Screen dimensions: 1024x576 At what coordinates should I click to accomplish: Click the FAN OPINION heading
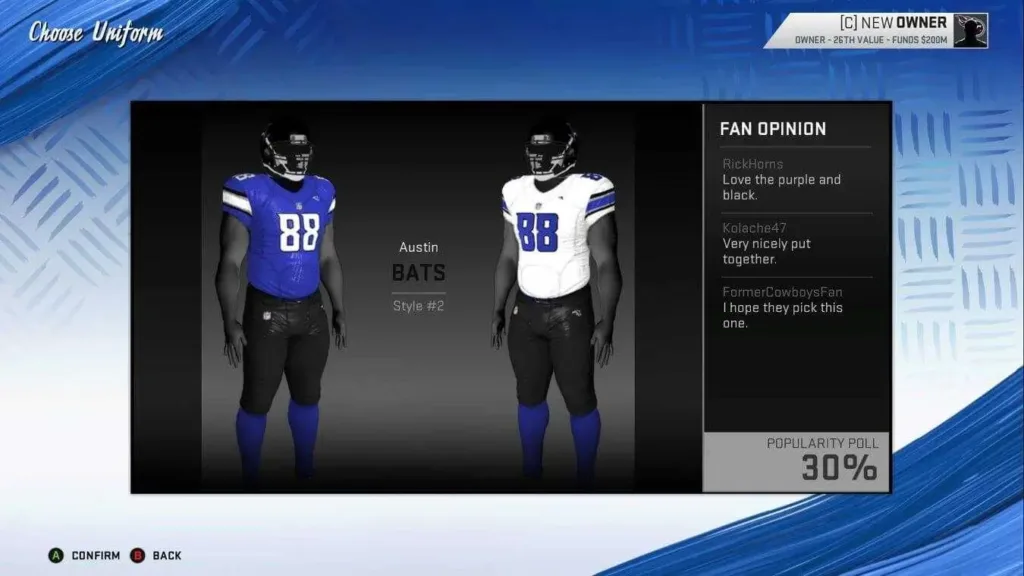click(x=773, y=129)
